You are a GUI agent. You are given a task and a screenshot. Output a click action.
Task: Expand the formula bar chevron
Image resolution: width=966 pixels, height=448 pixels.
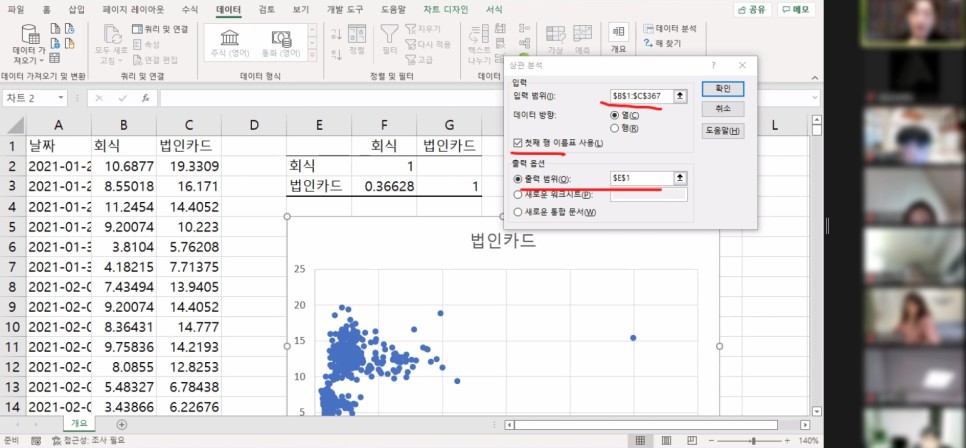(813, 99)
